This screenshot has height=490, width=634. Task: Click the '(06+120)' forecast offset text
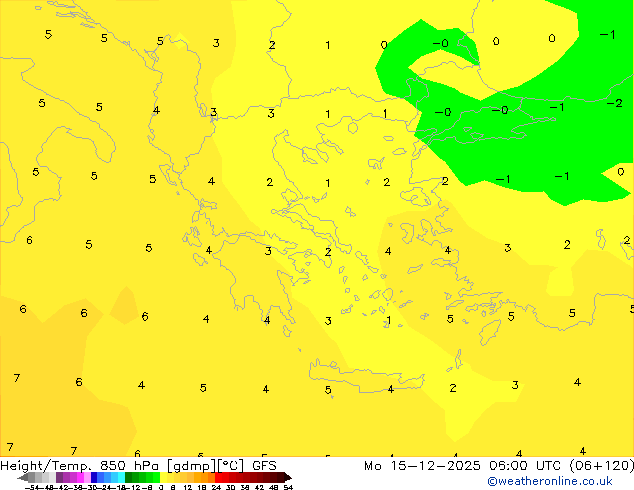click(x=602, y=466)
